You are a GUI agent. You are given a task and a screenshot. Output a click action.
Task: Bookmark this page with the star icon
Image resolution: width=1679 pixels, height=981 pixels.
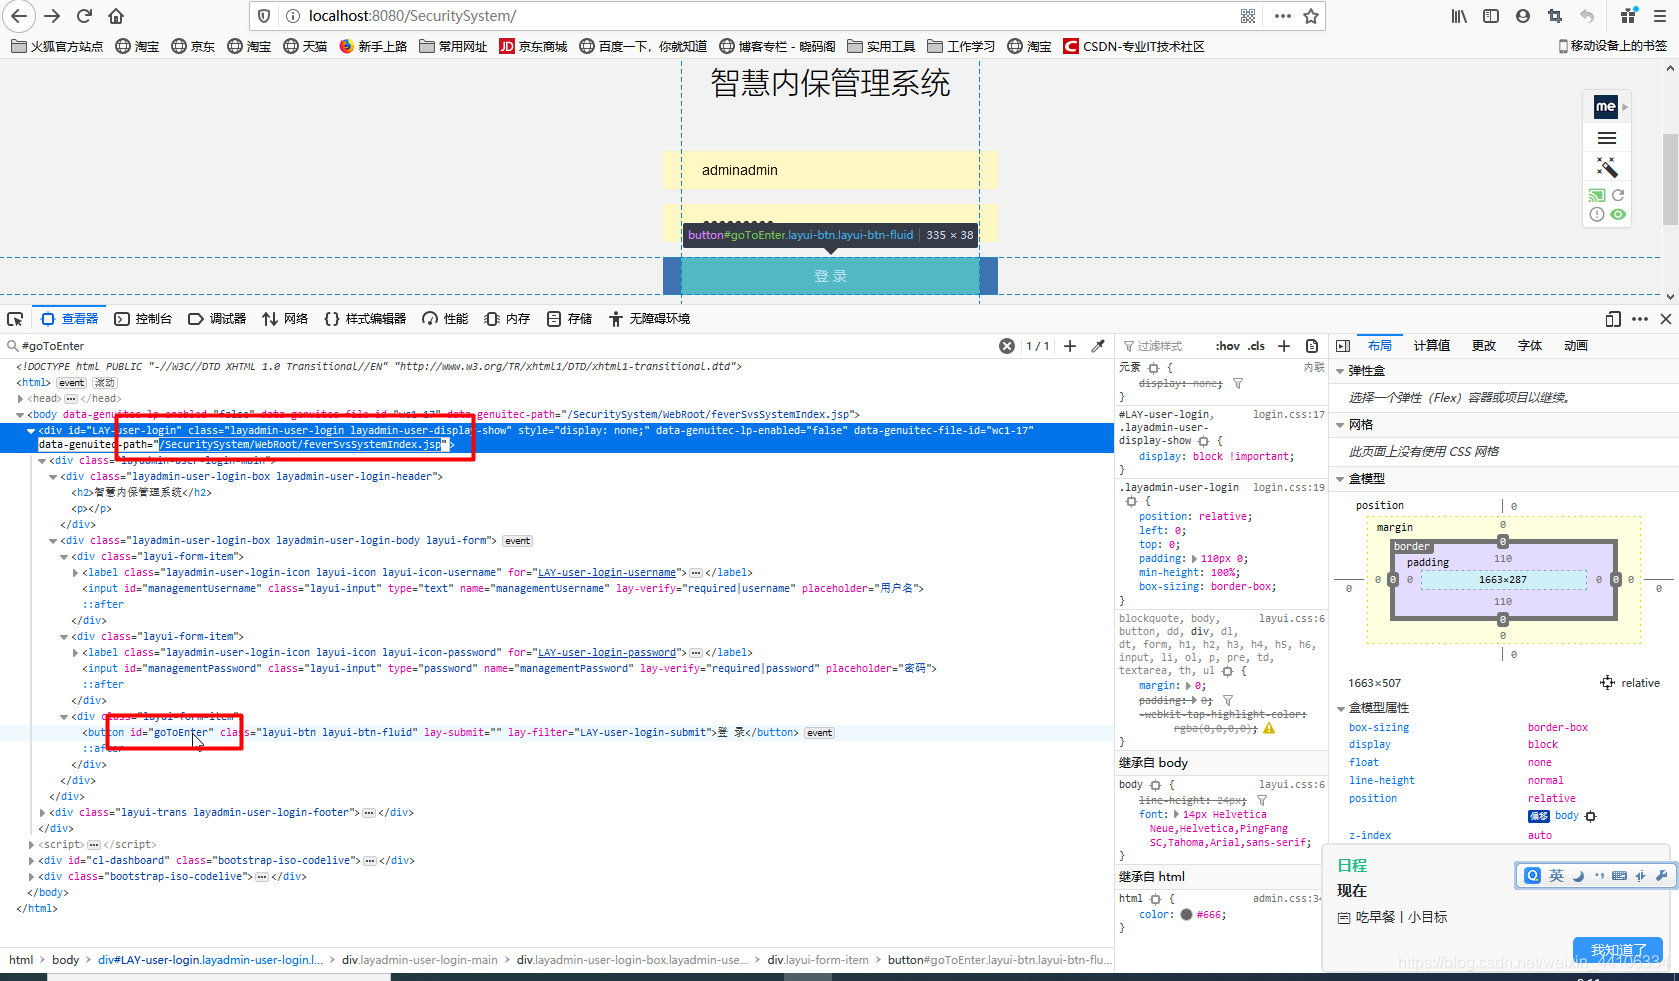[1311, 16]
